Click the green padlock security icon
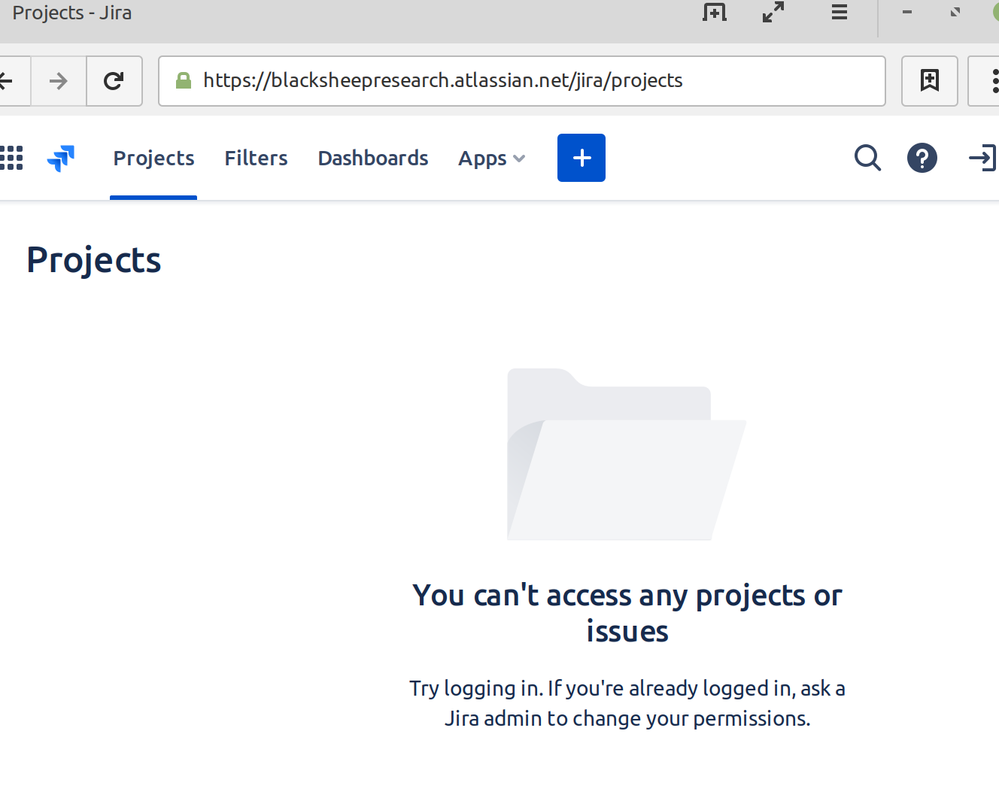This screenshot has height=797, width=999. coord(183,80)
